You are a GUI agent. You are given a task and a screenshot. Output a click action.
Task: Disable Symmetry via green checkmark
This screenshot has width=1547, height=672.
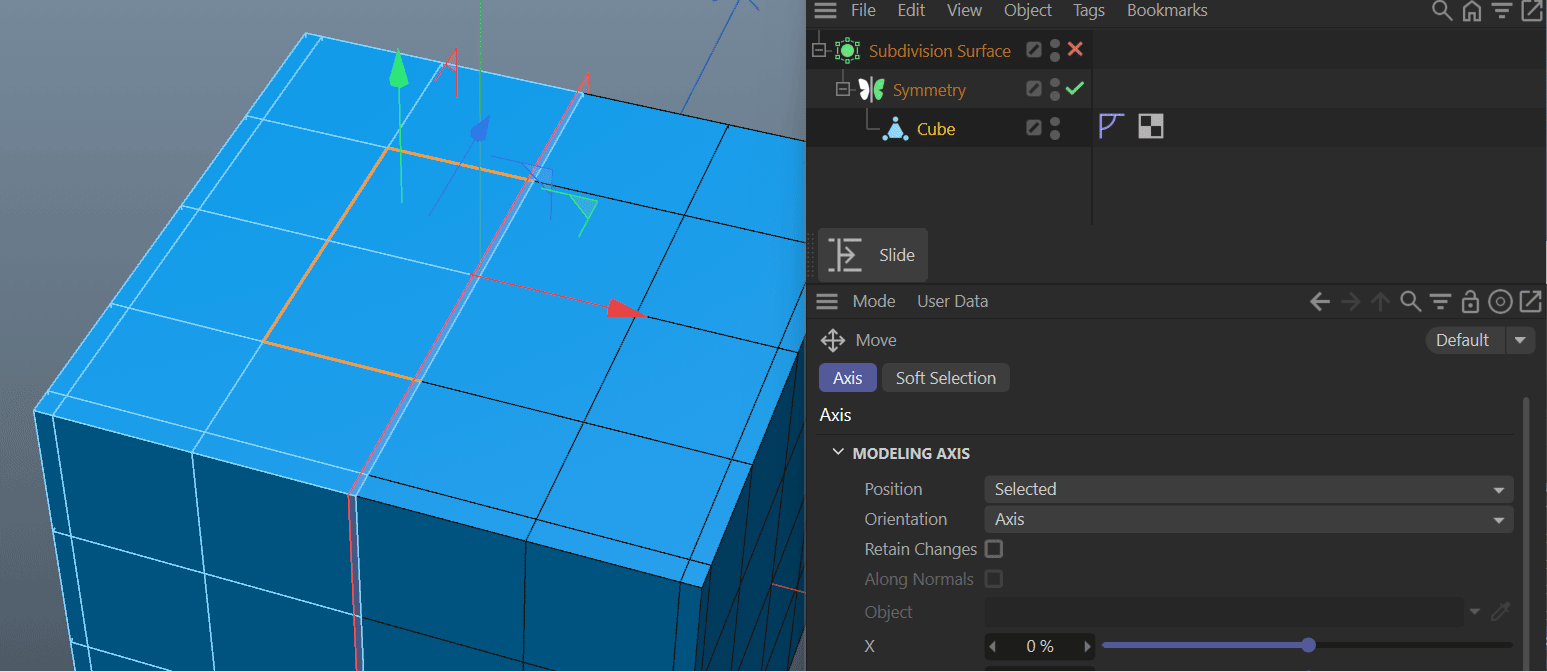[x=1075, y=89]
